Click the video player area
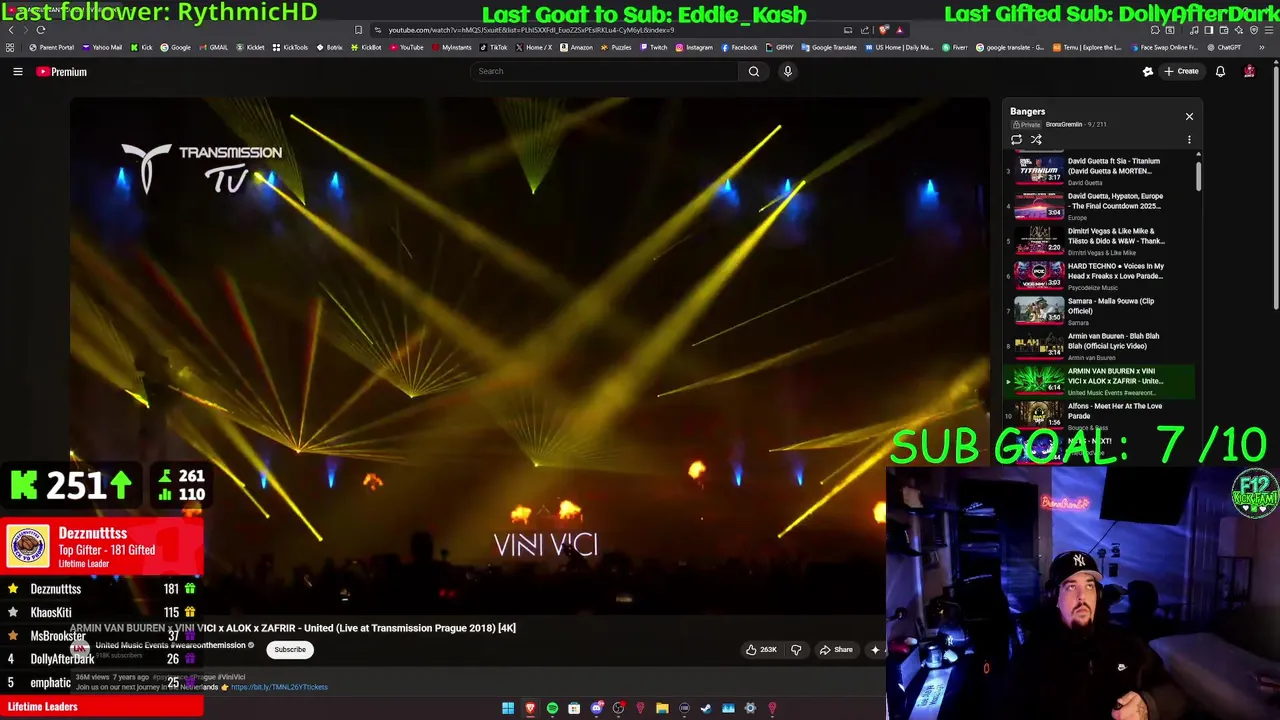Screen dimensions: 1280x720 [530, 355]
